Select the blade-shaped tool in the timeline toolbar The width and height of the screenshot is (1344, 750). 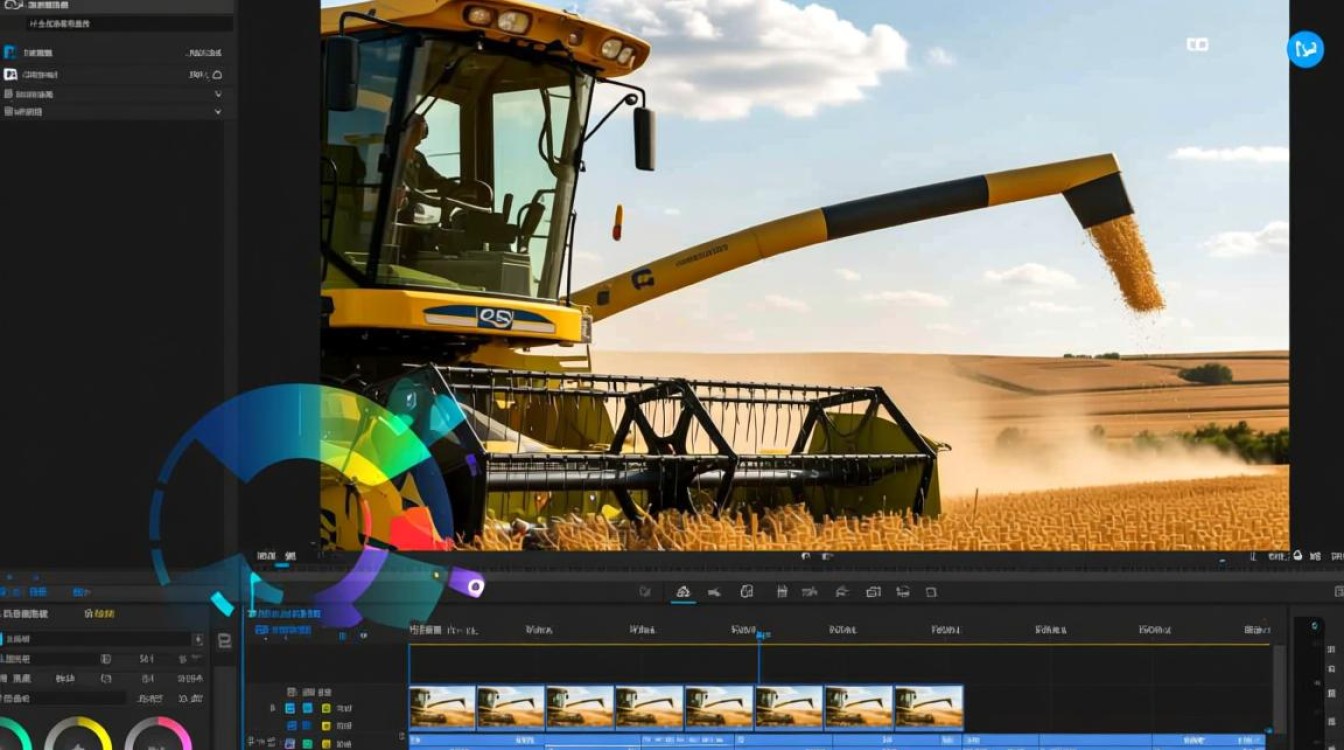coord(714,592)
